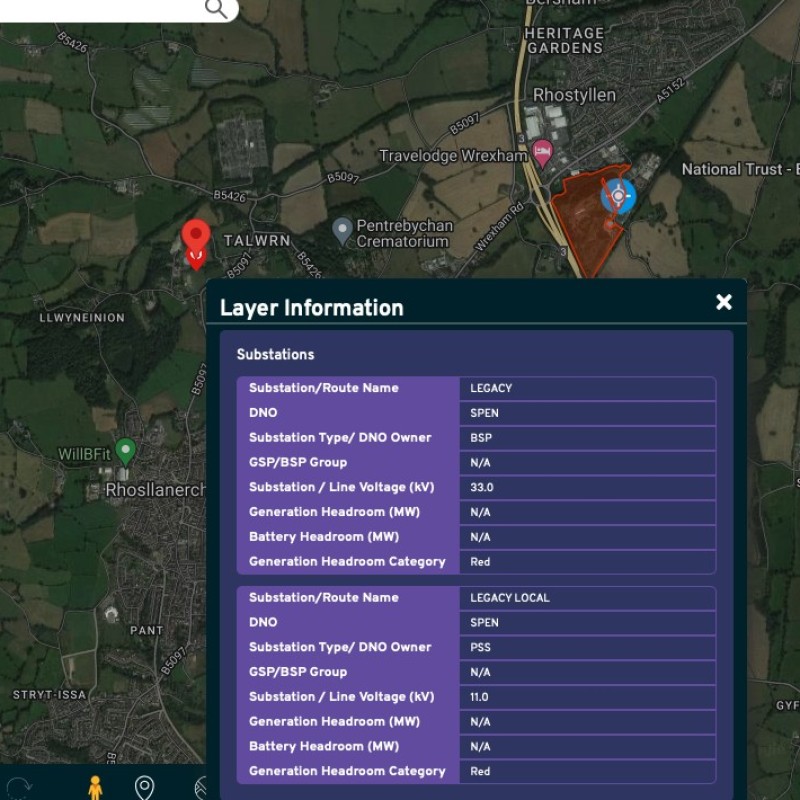
Task: Click 'SPEN' DNO value in LEGACY LOCAL table
Action: (x=484, y=622)
